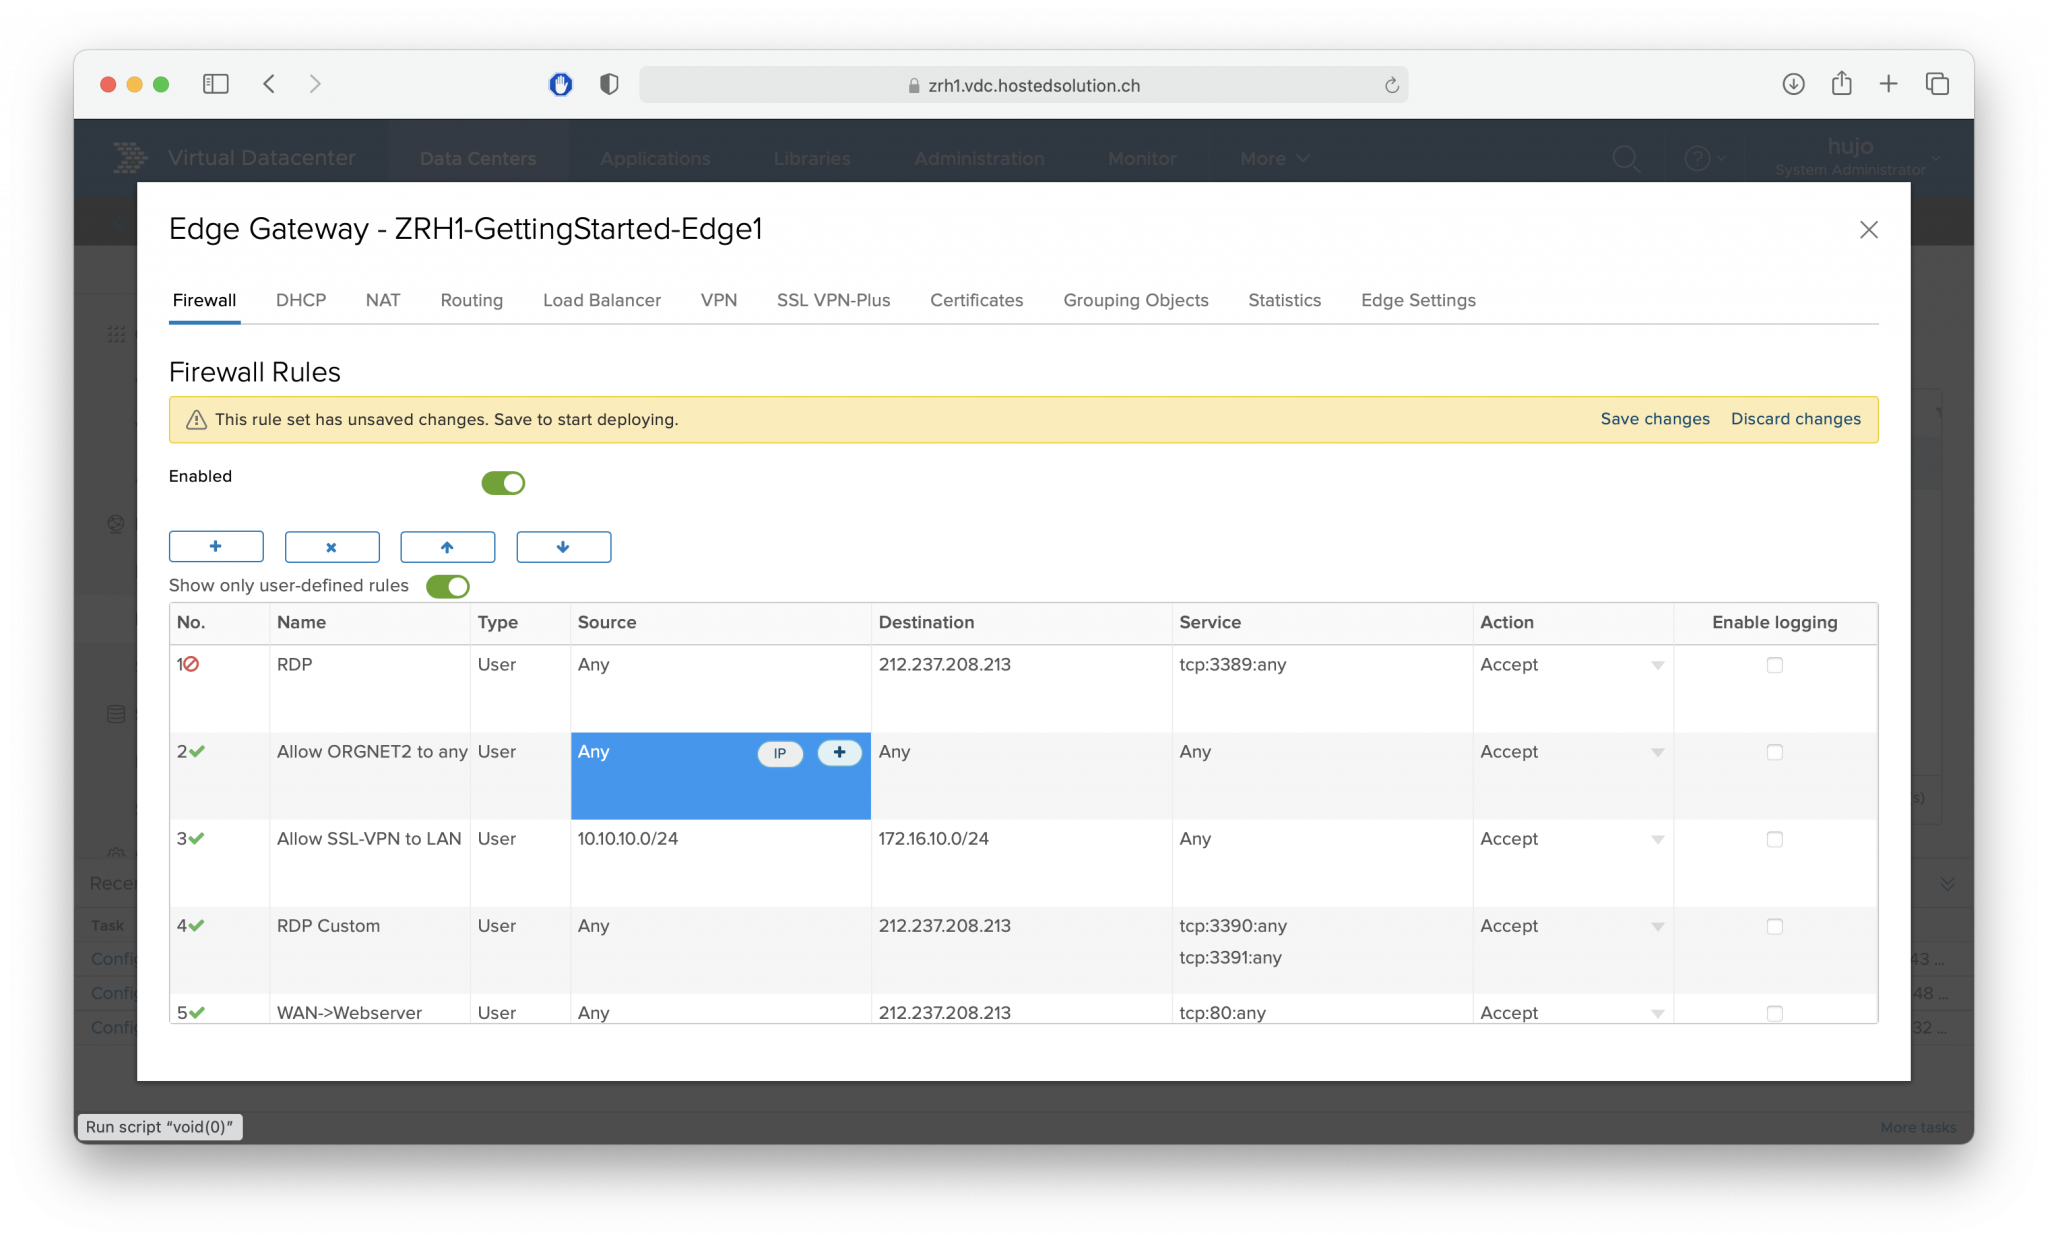The width and height of the screenshot is (2048, 1242).
Task: Open the Edge Settings tab
Action: [x=1418, y=300]
